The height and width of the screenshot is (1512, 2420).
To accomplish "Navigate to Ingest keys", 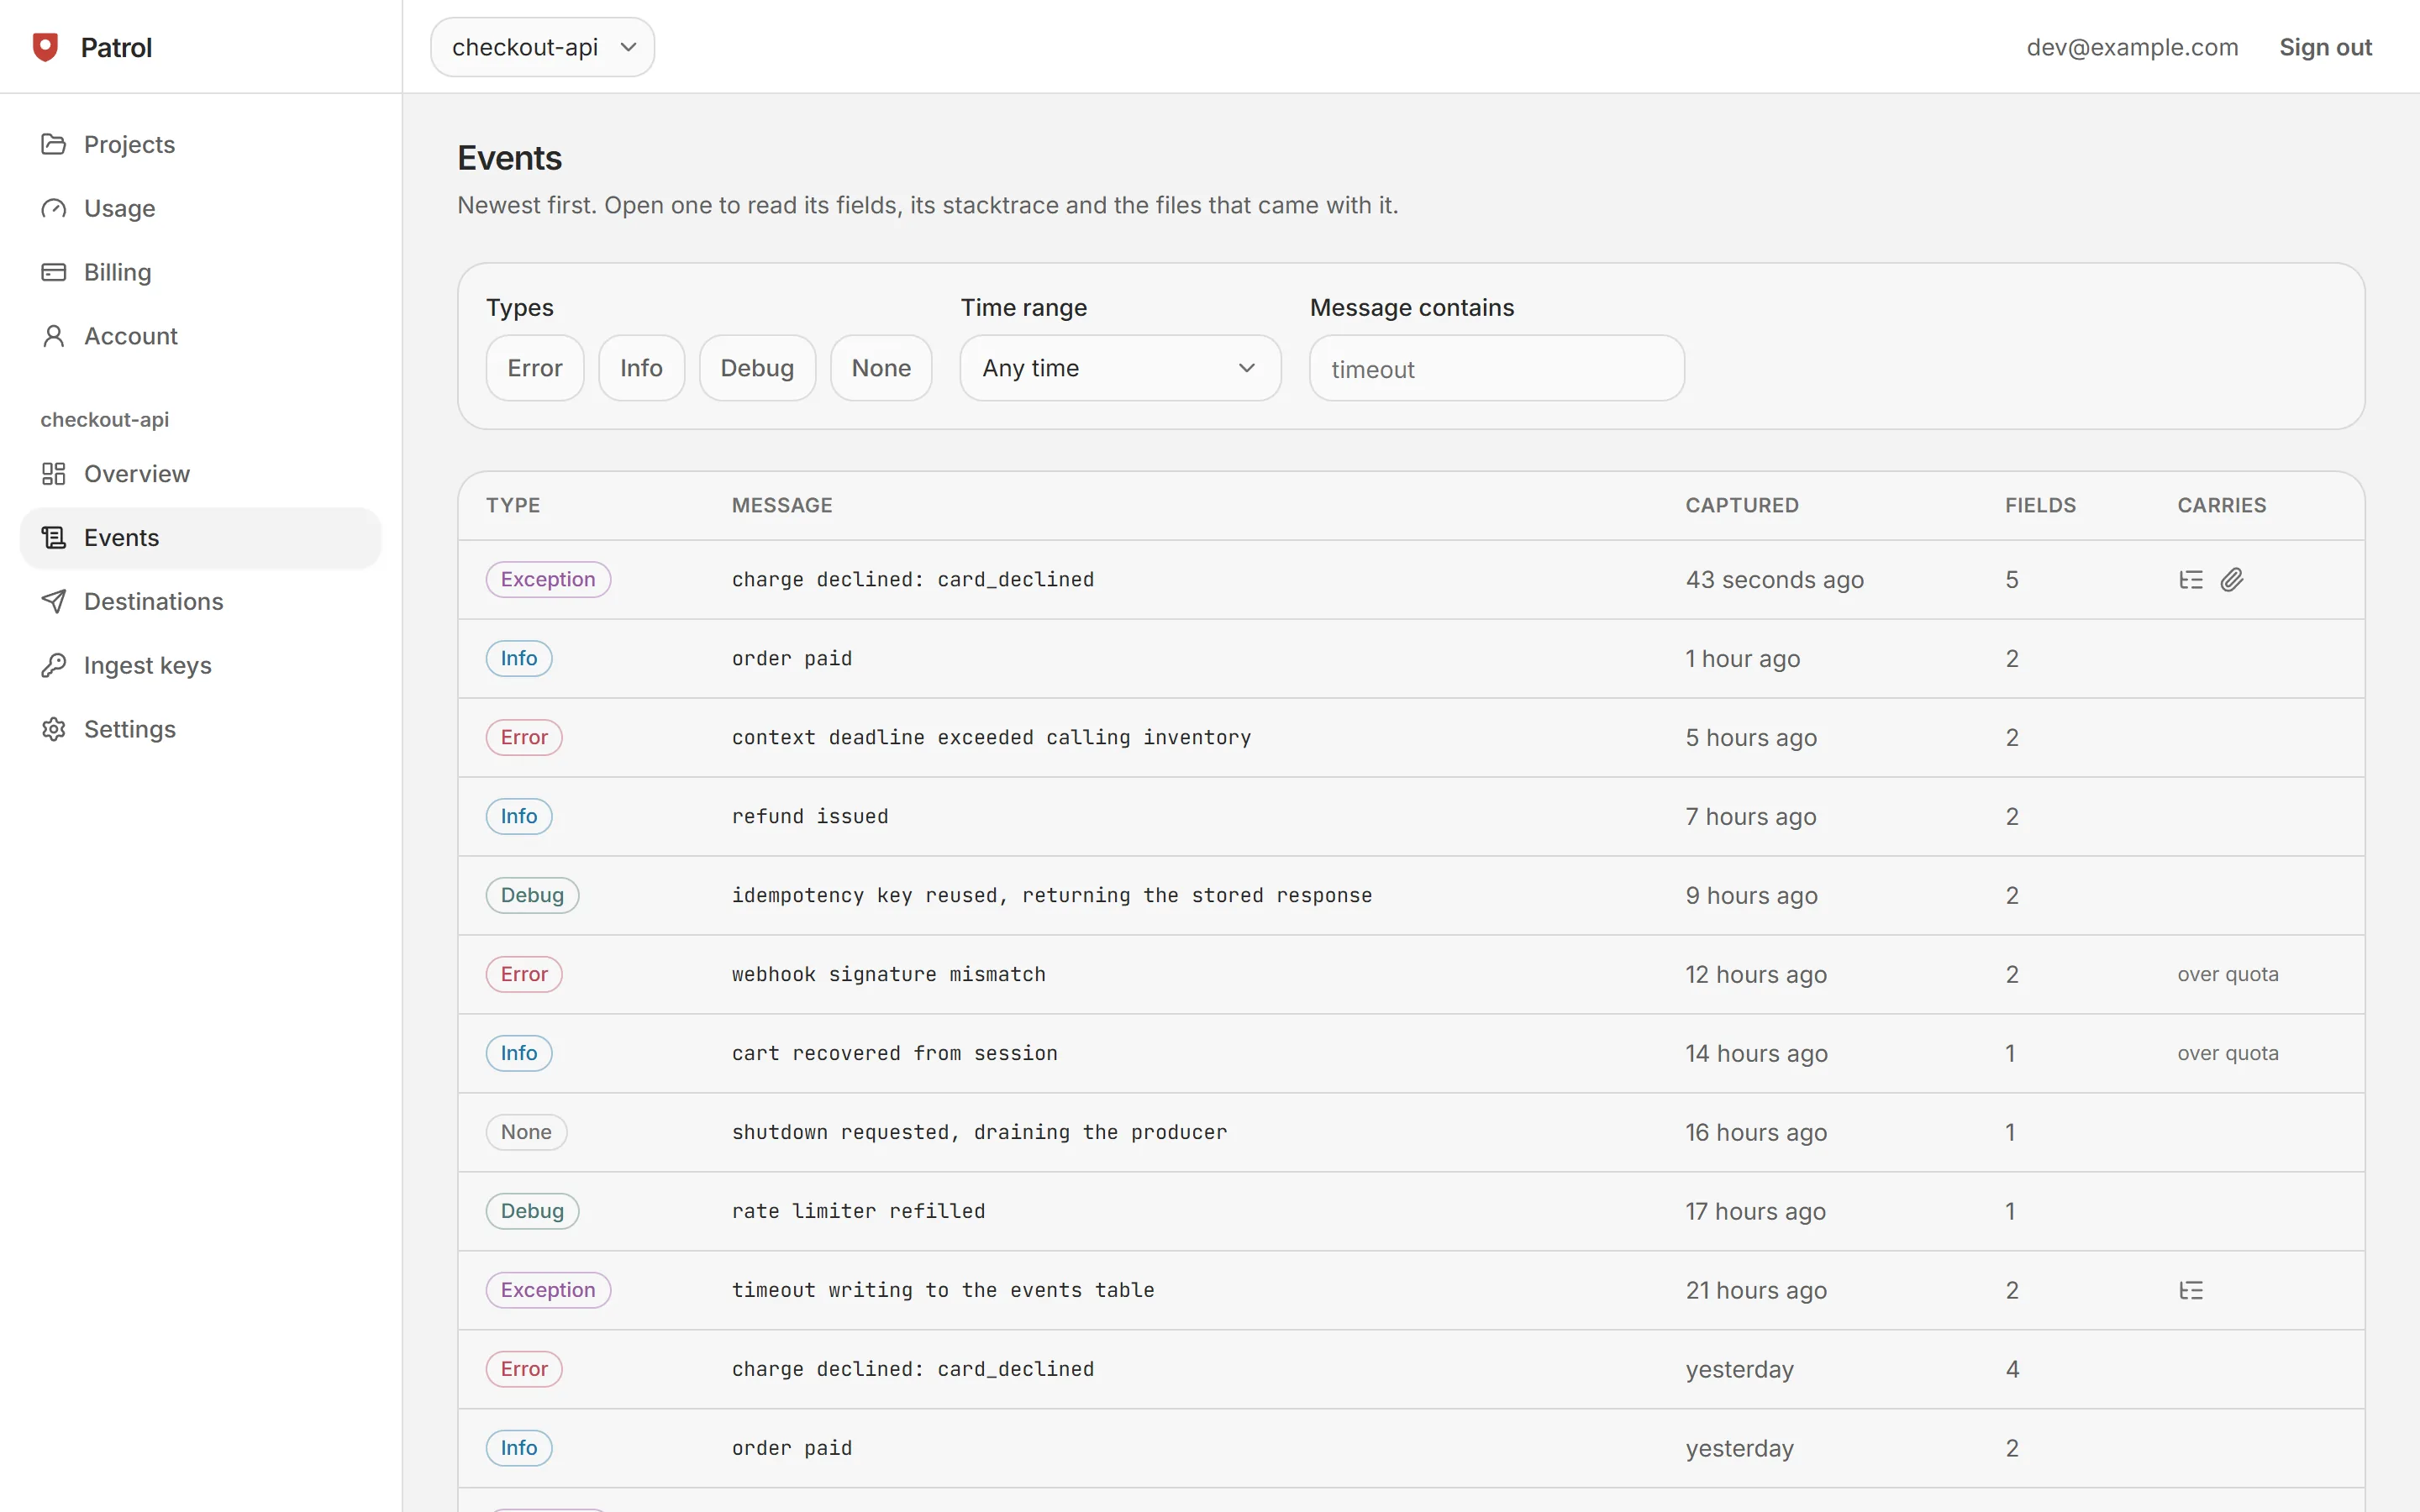I will (x=200, y=665).
